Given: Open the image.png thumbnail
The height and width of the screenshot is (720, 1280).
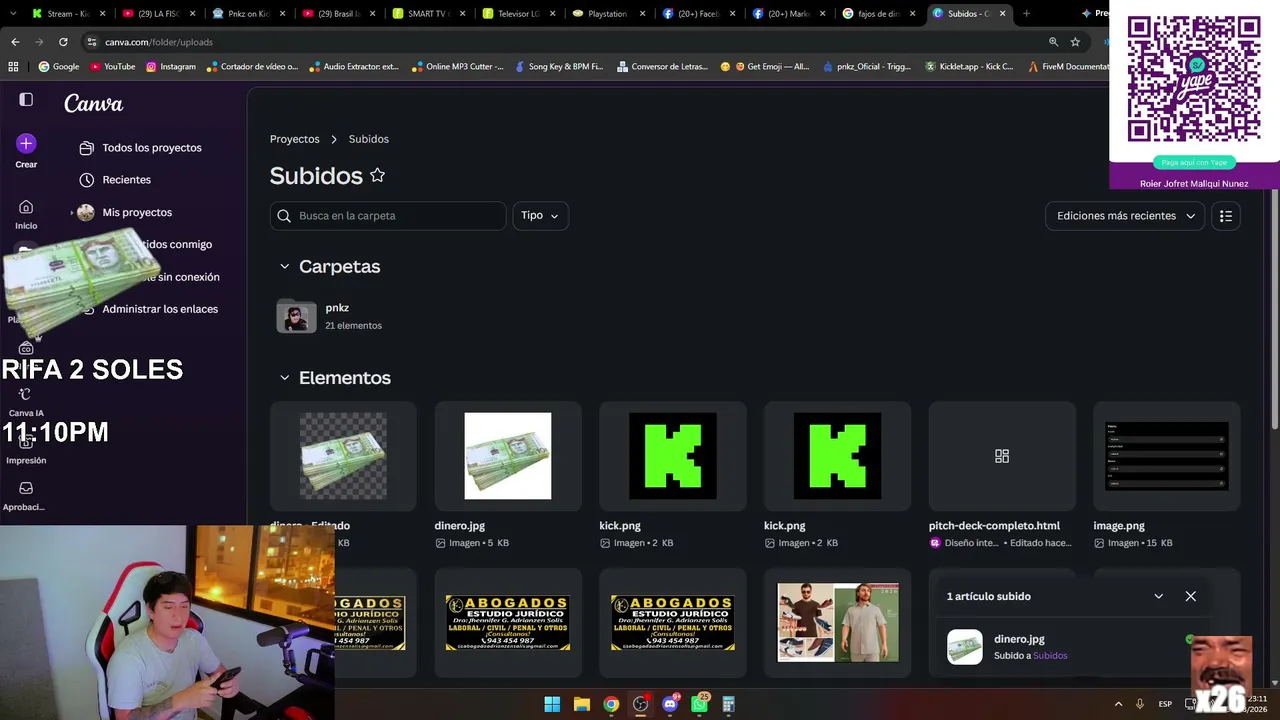Looking at the screenshot, I should pyautogui.click(x=1167, y=456).
